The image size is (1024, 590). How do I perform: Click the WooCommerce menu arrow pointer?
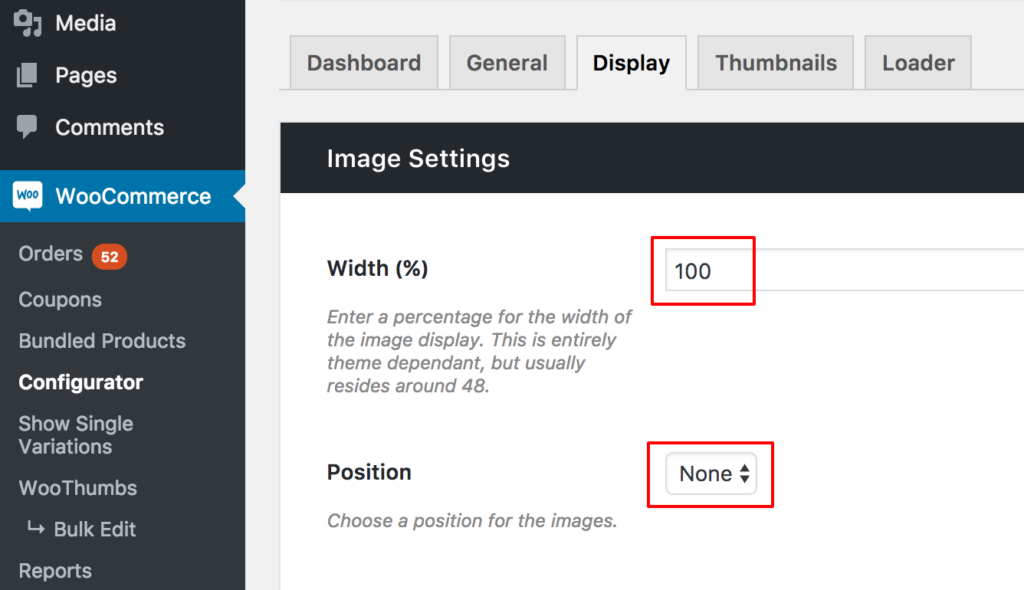(x=238, y=196)
